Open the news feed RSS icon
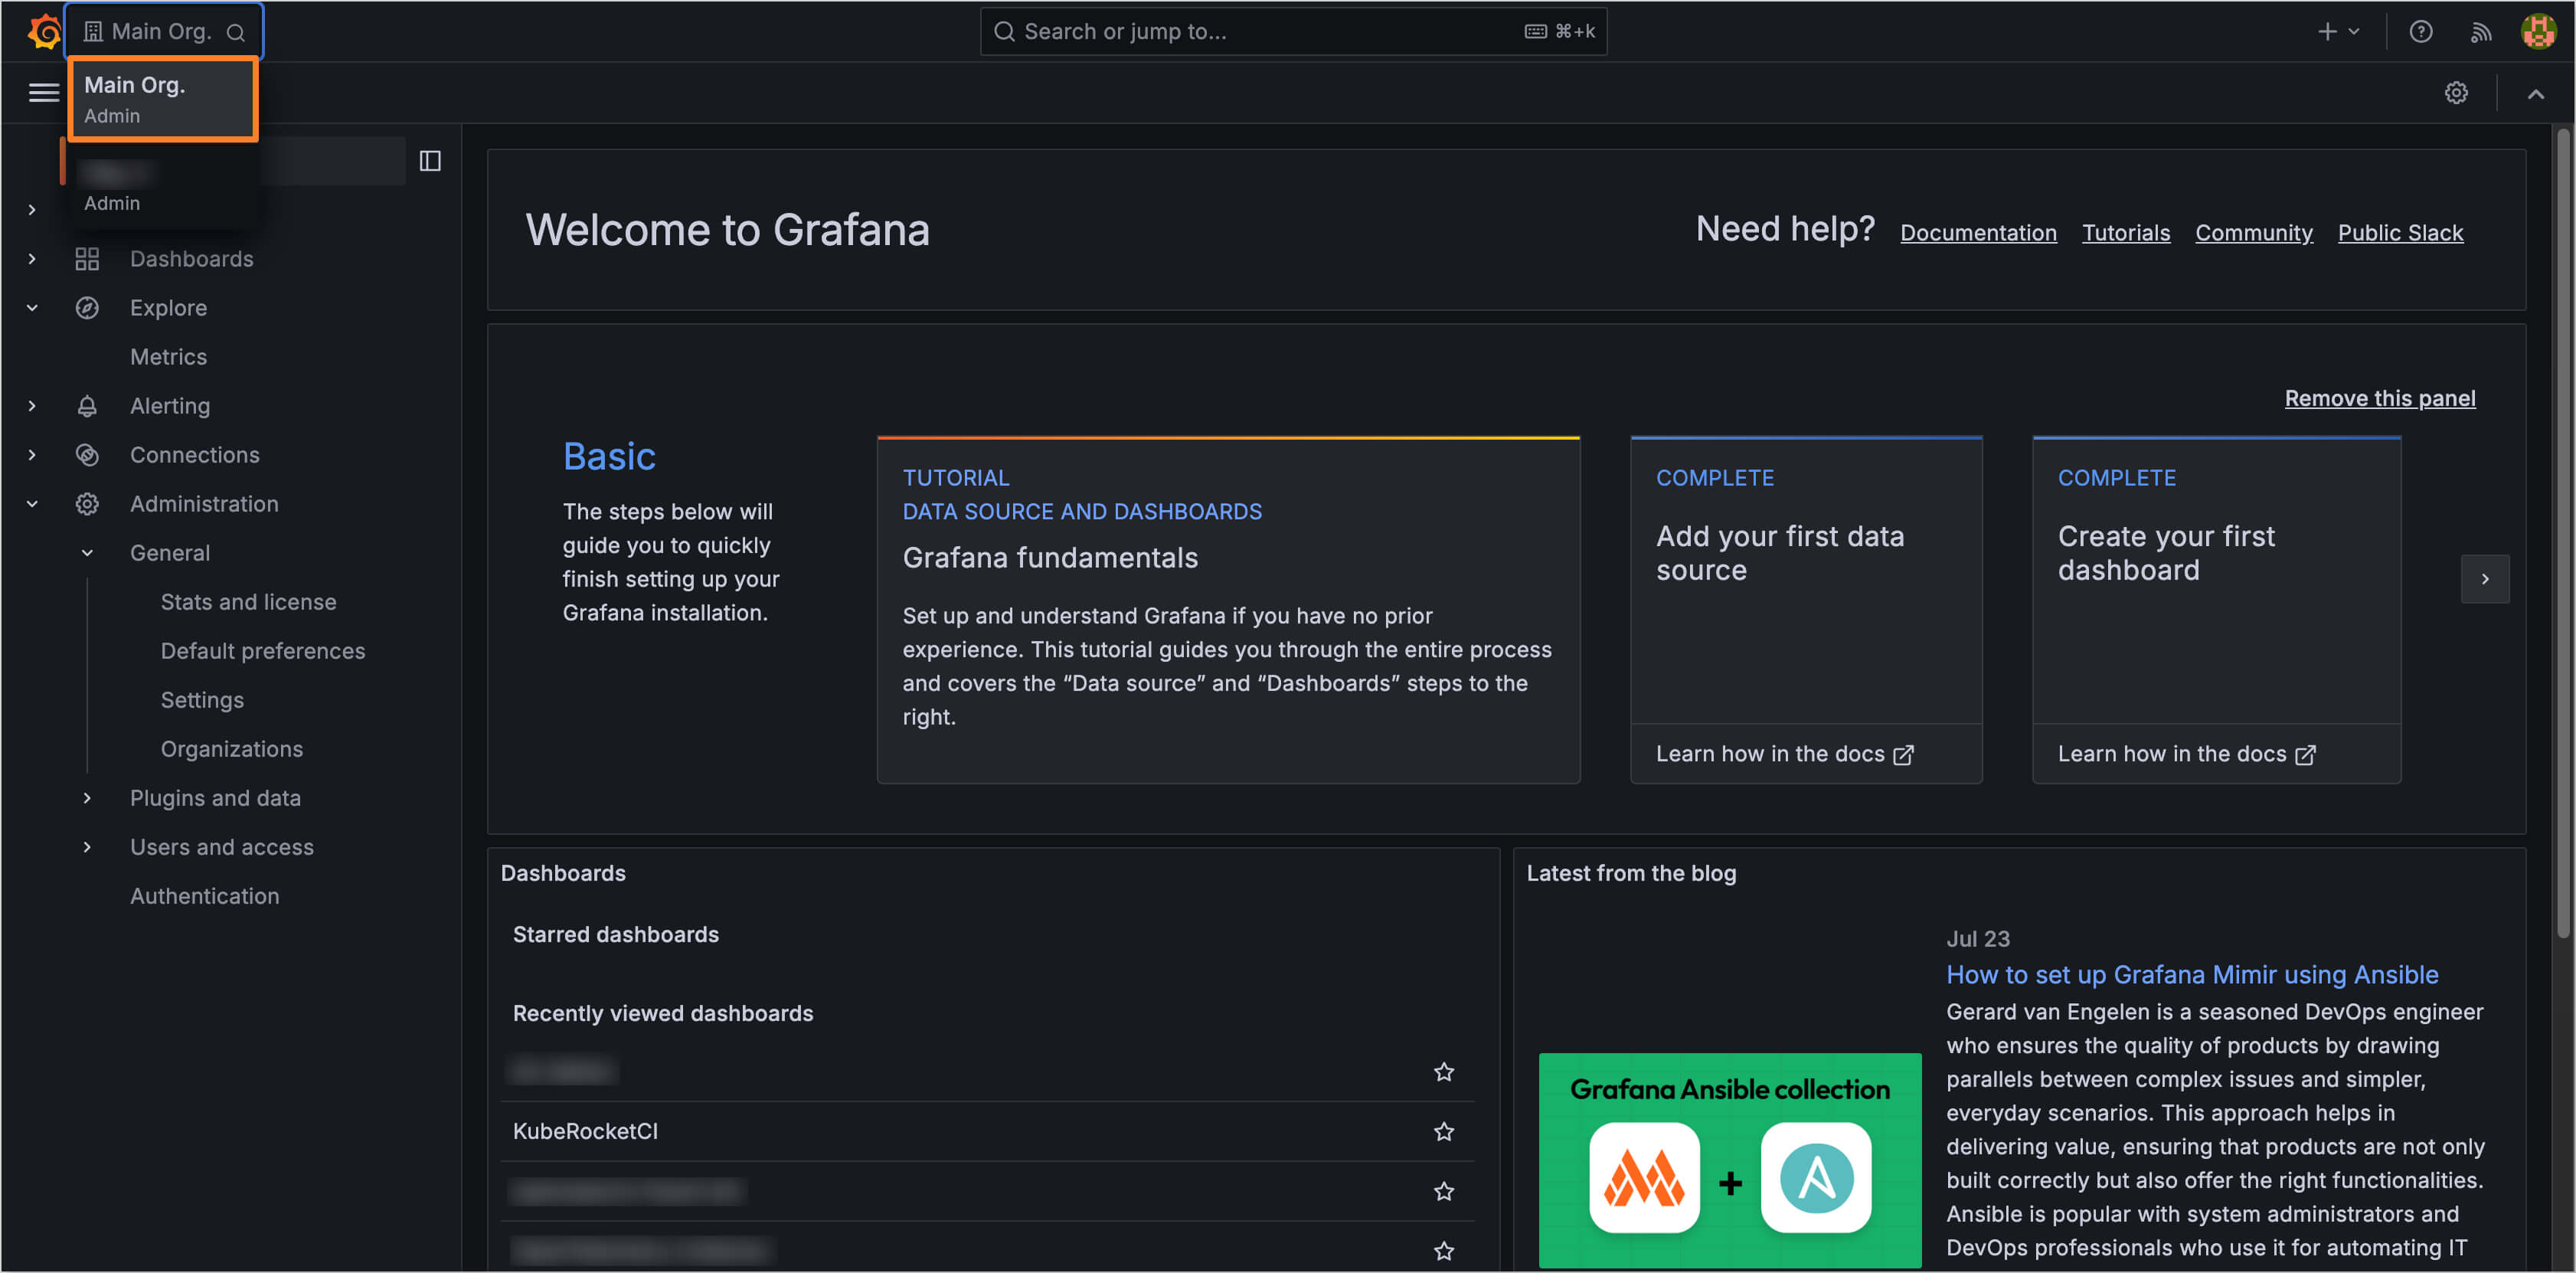2576x1273 pixels. tap(2481, 31)
